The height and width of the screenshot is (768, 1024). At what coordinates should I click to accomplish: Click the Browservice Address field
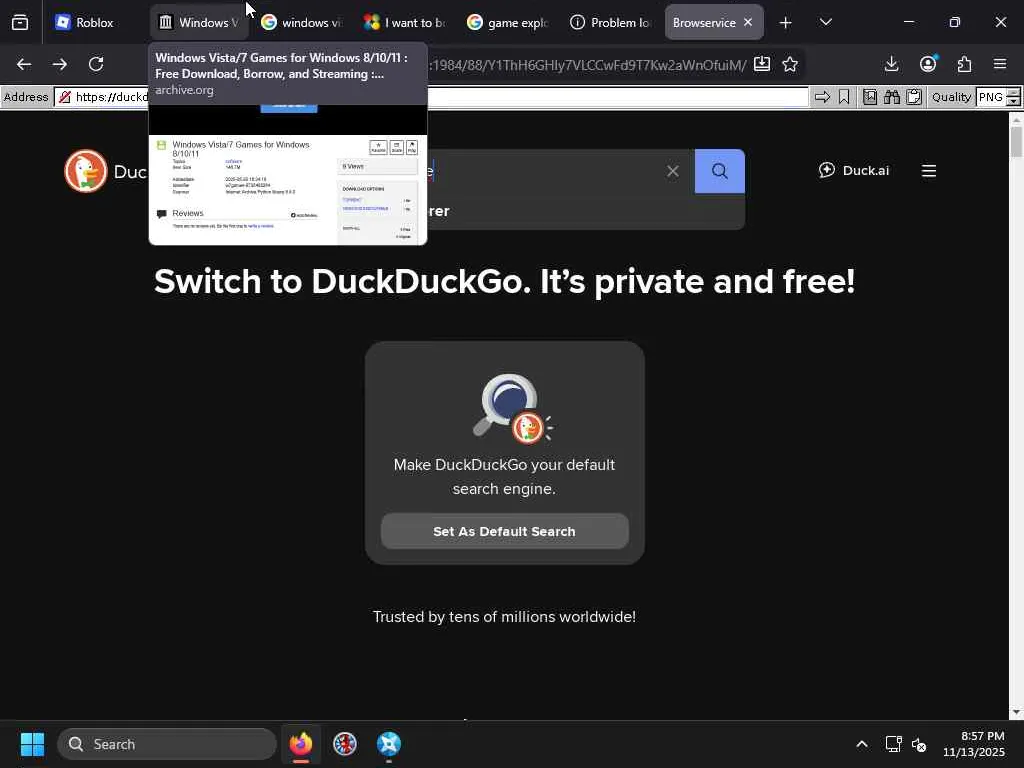tap(431, 97)
